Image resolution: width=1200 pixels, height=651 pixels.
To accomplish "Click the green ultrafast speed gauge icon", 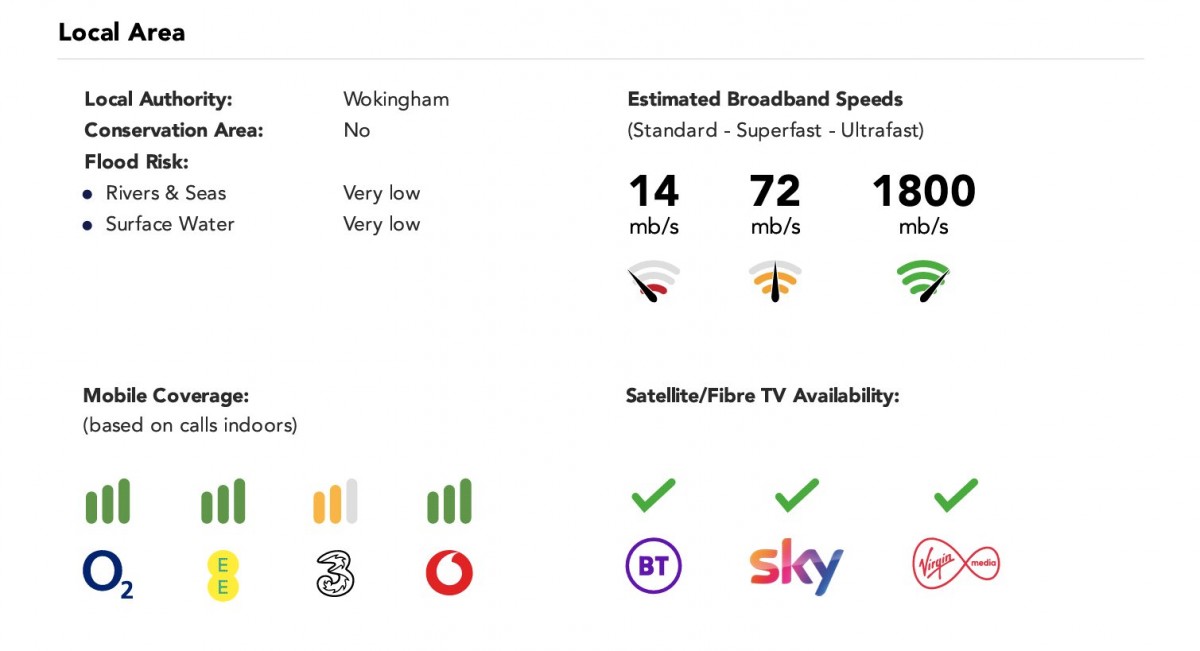I will [923, 281].
